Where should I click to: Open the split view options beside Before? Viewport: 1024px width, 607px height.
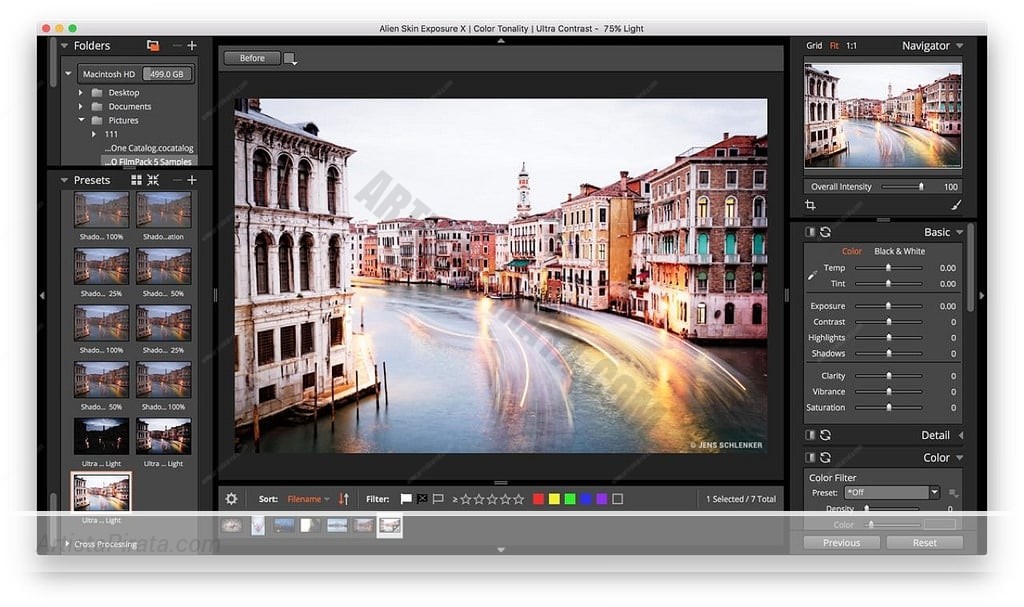point(291,59)
